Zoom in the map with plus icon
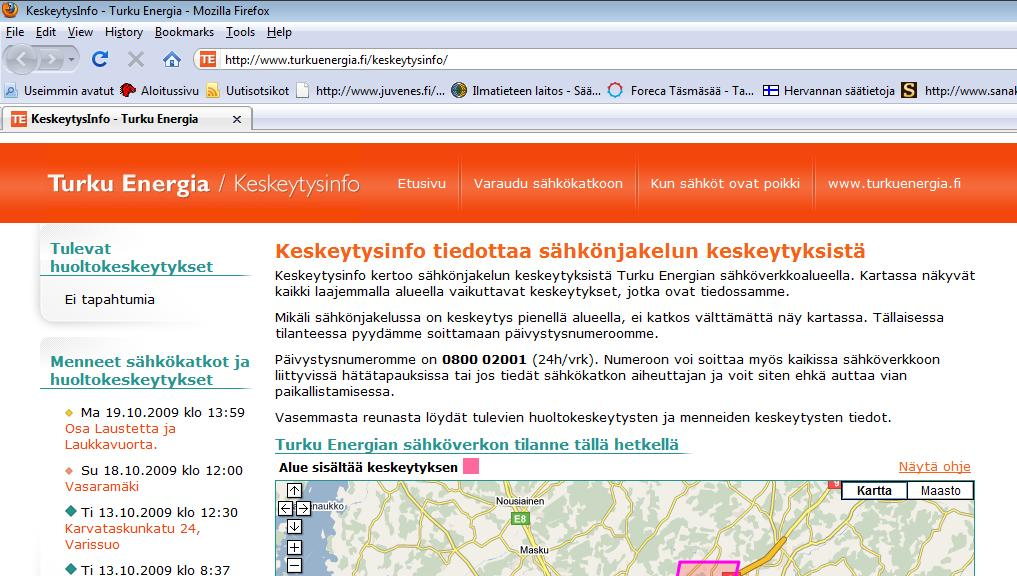Screen dimensions: 1017x576 coord(294,547)
